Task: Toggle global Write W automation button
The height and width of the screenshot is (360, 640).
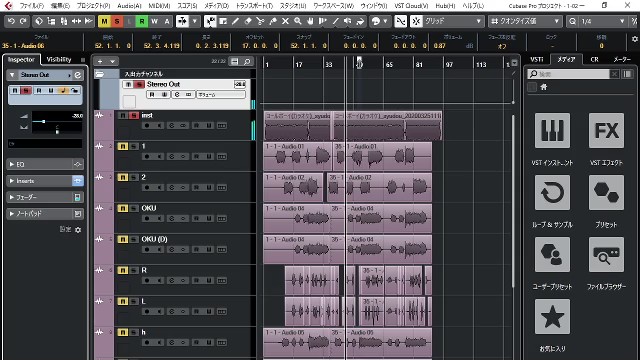Action: click(x=154, y=21)
